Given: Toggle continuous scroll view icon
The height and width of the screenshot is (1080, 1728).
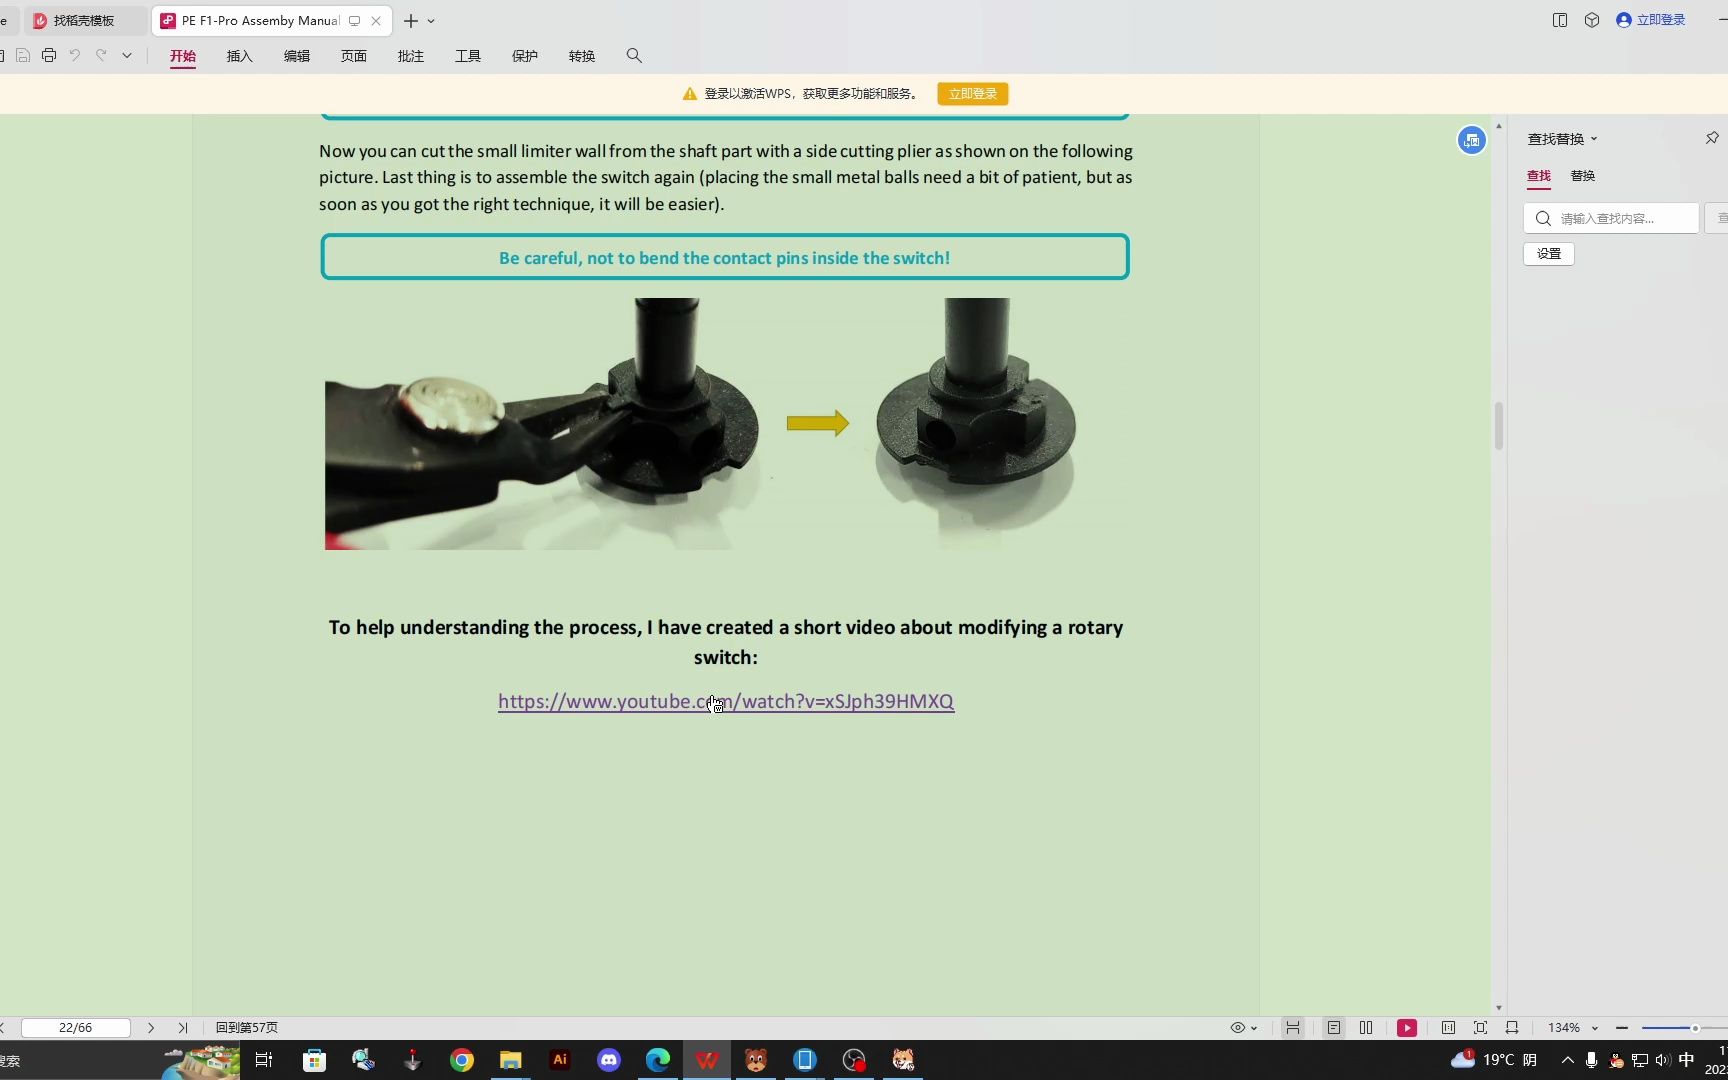Looking at the screenshot, I should click(x=1293, y=1028).
